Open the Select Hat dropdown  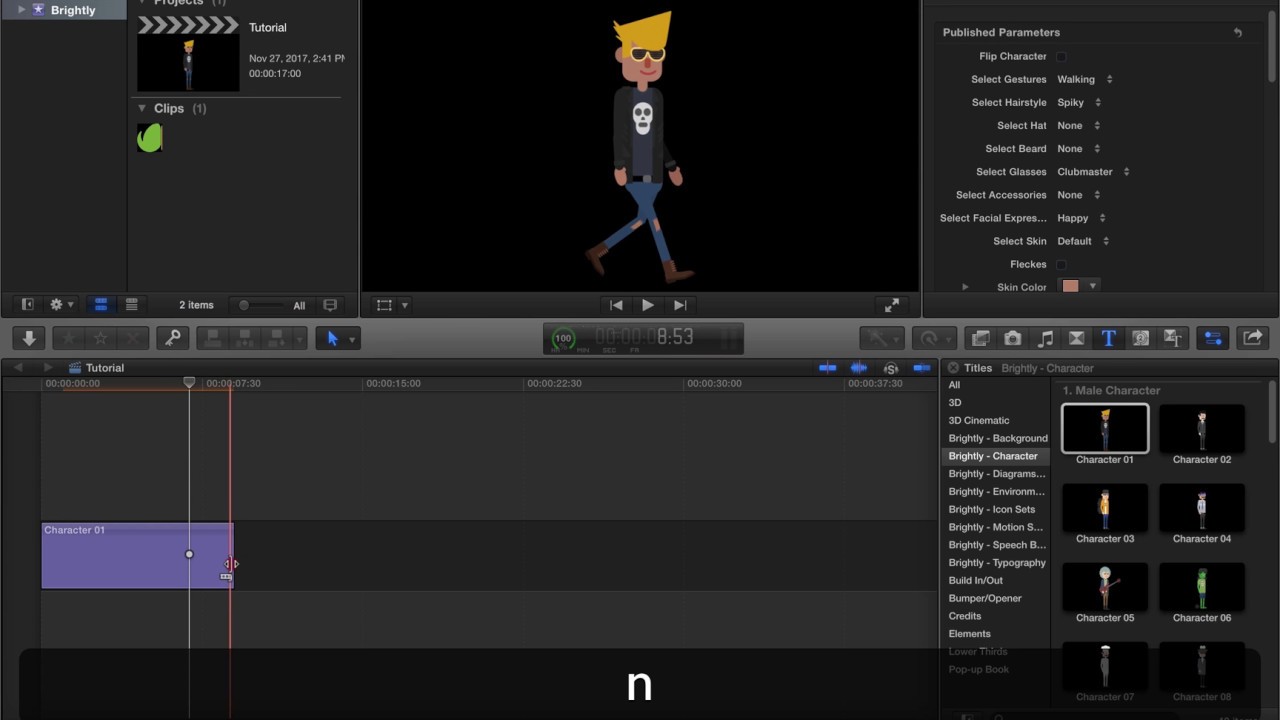pyautogui.click(x=1079, y=125)
